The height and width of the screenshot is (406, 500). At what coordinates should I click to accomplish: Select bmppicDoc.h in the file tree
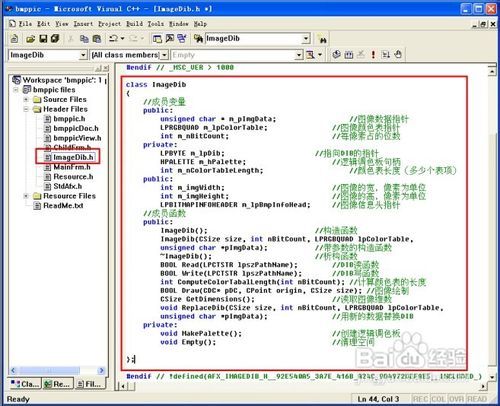tap(76, 128)
